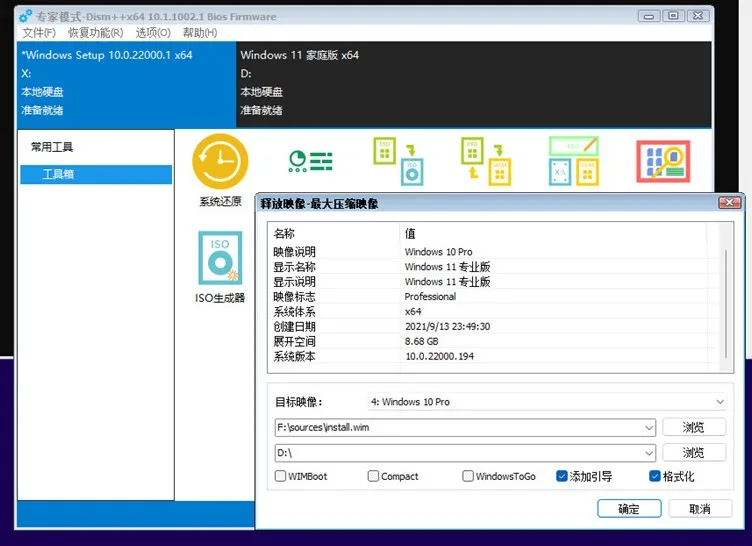Confirm with the 确定 button

coord(629,509)
